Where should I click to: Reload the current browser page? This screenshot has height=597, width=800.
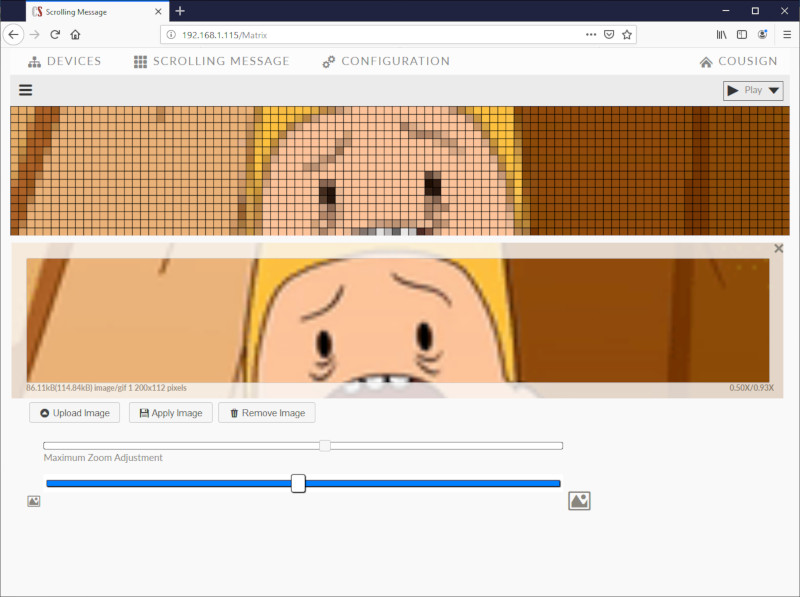(x=55, y=34)
